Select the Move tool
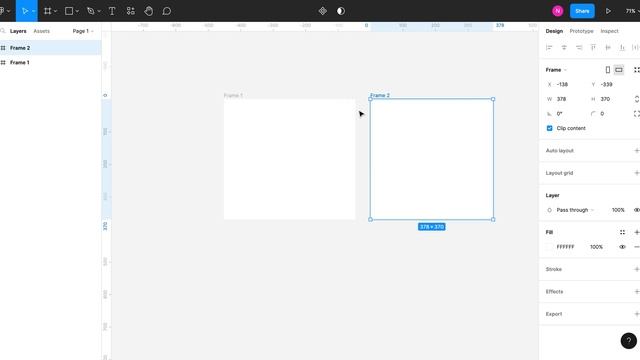 (x=24, y=11)
